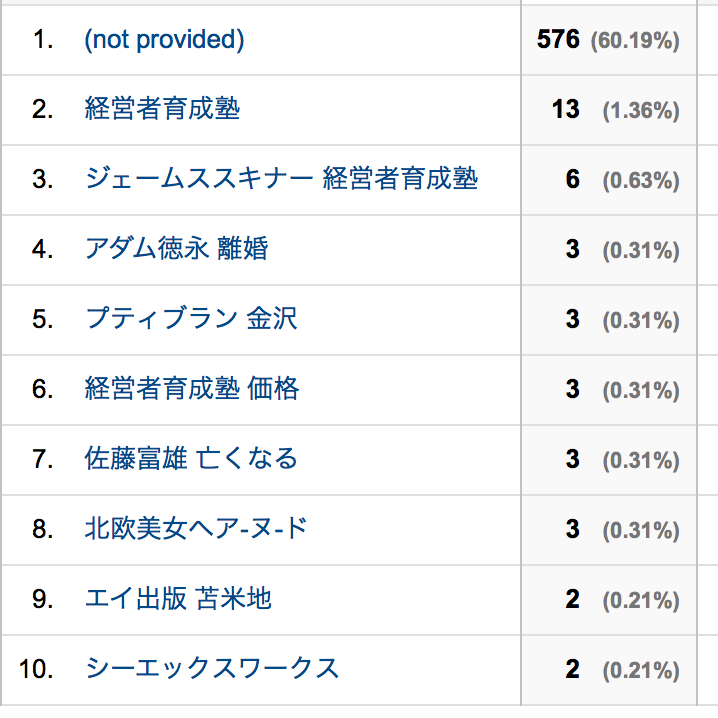Select the 13 sessions value cell
The height and width of the screenshot is (718, 718).
pyautogui.click(x=565, y=109)
